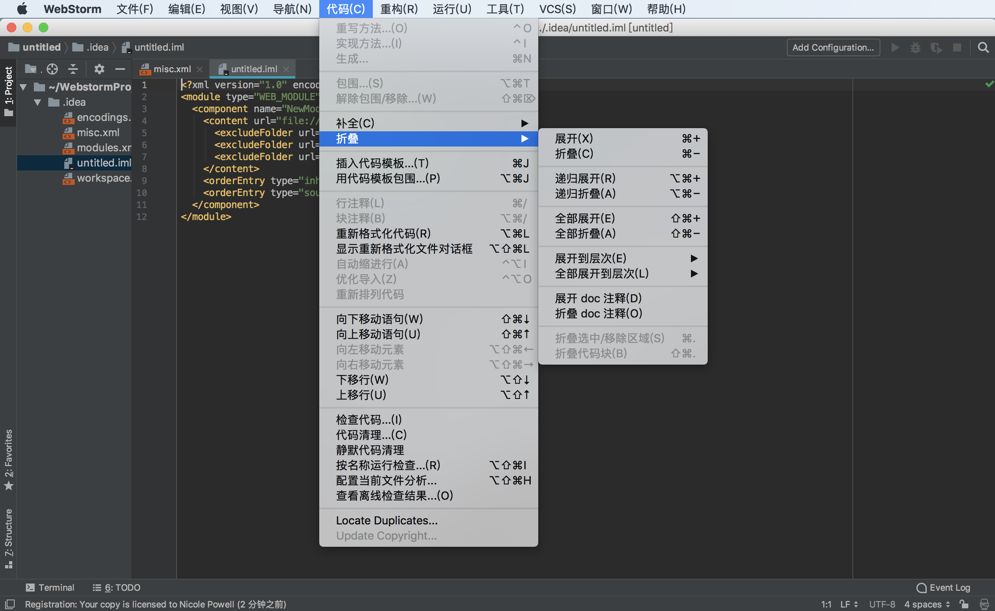995x611 pixels.
Task: Open the Event Log
Action: pyautogui.click(x=943, y=588)
